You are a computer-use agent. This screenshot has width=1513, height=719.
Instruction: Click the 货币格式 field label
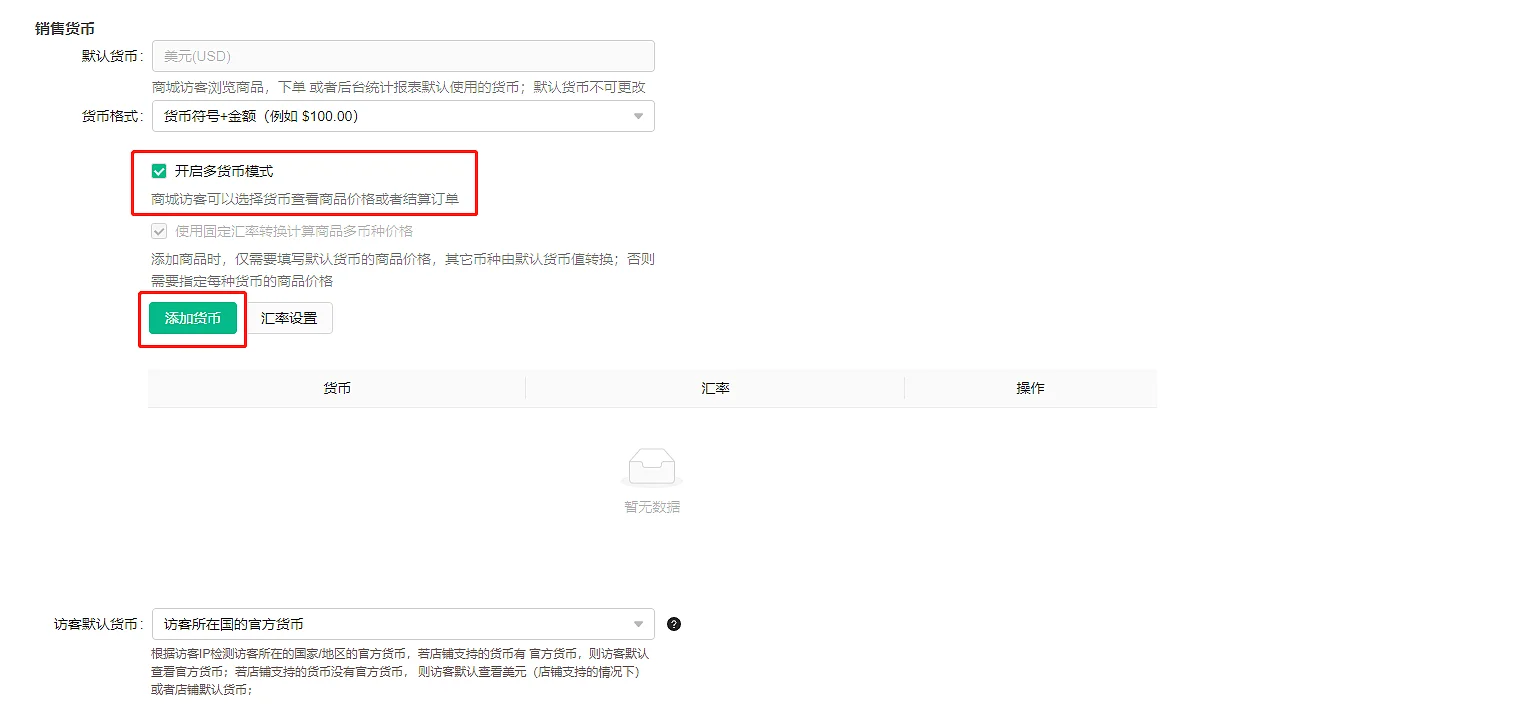pyautogui.click(x=112, y=116)
